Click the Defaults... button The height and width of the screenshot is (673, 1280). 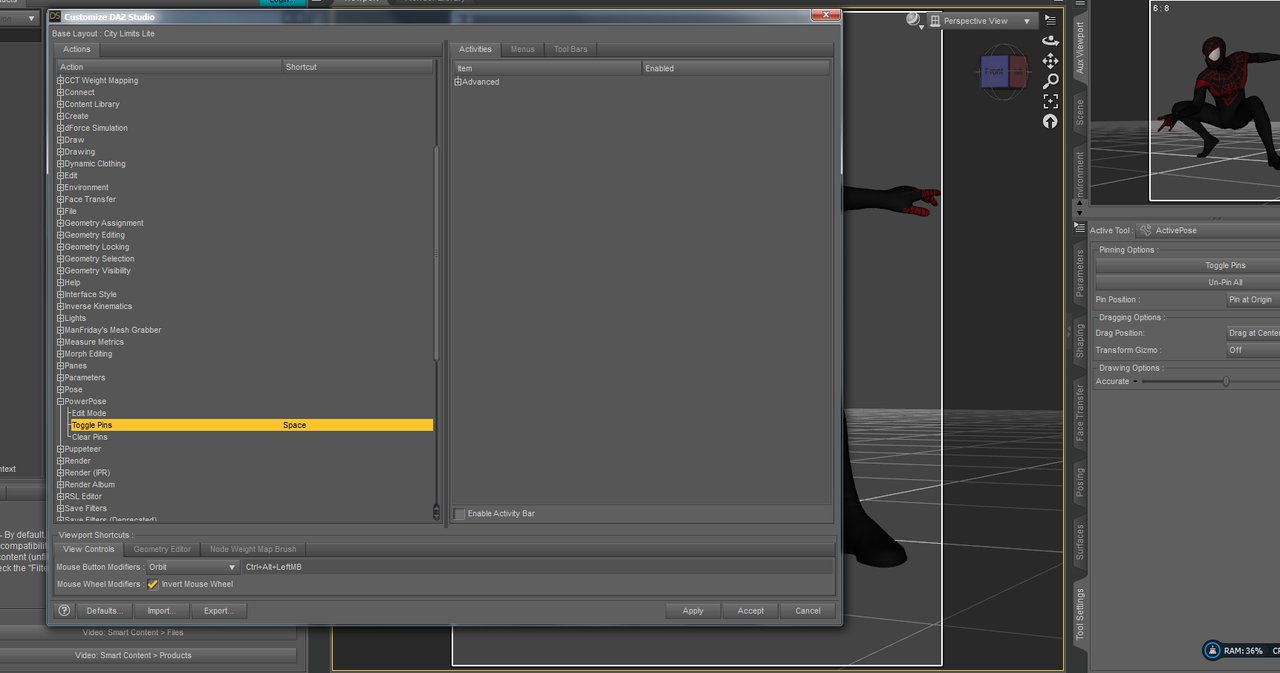point(104,611)
